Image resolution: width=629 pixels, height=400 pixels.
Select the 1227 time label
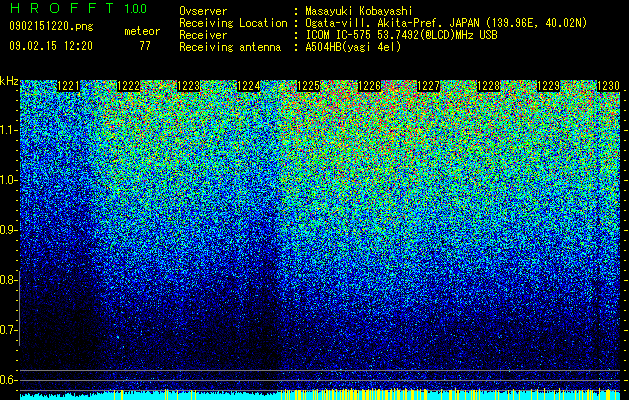pos(428,86)
